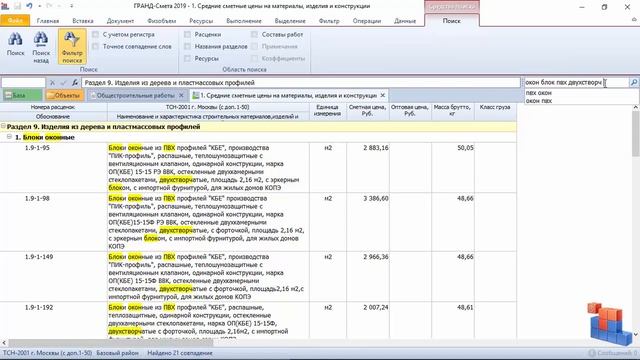
Task: Switch to the Выполнение ribbon tab
Action: [244, 21]
